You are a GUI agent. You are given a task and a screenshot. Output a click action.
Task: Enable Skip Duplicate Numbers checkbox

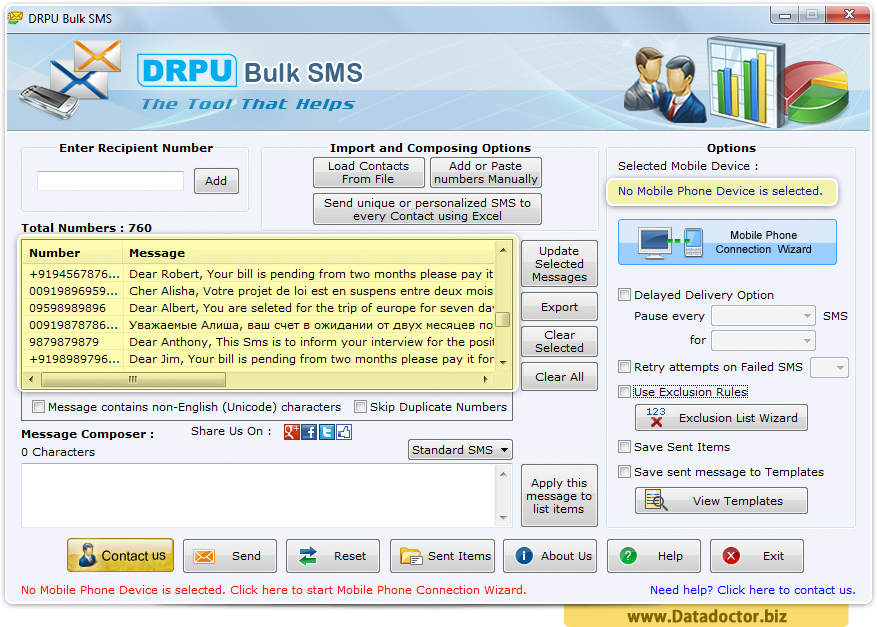click(360, 407)
